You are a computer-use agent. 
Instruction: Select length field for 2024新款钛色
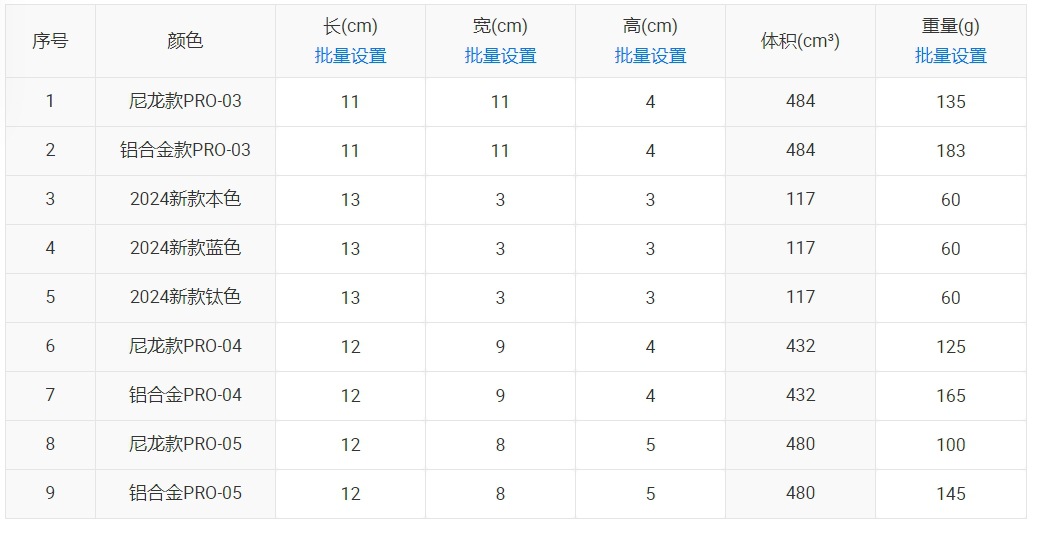[350, 298]
